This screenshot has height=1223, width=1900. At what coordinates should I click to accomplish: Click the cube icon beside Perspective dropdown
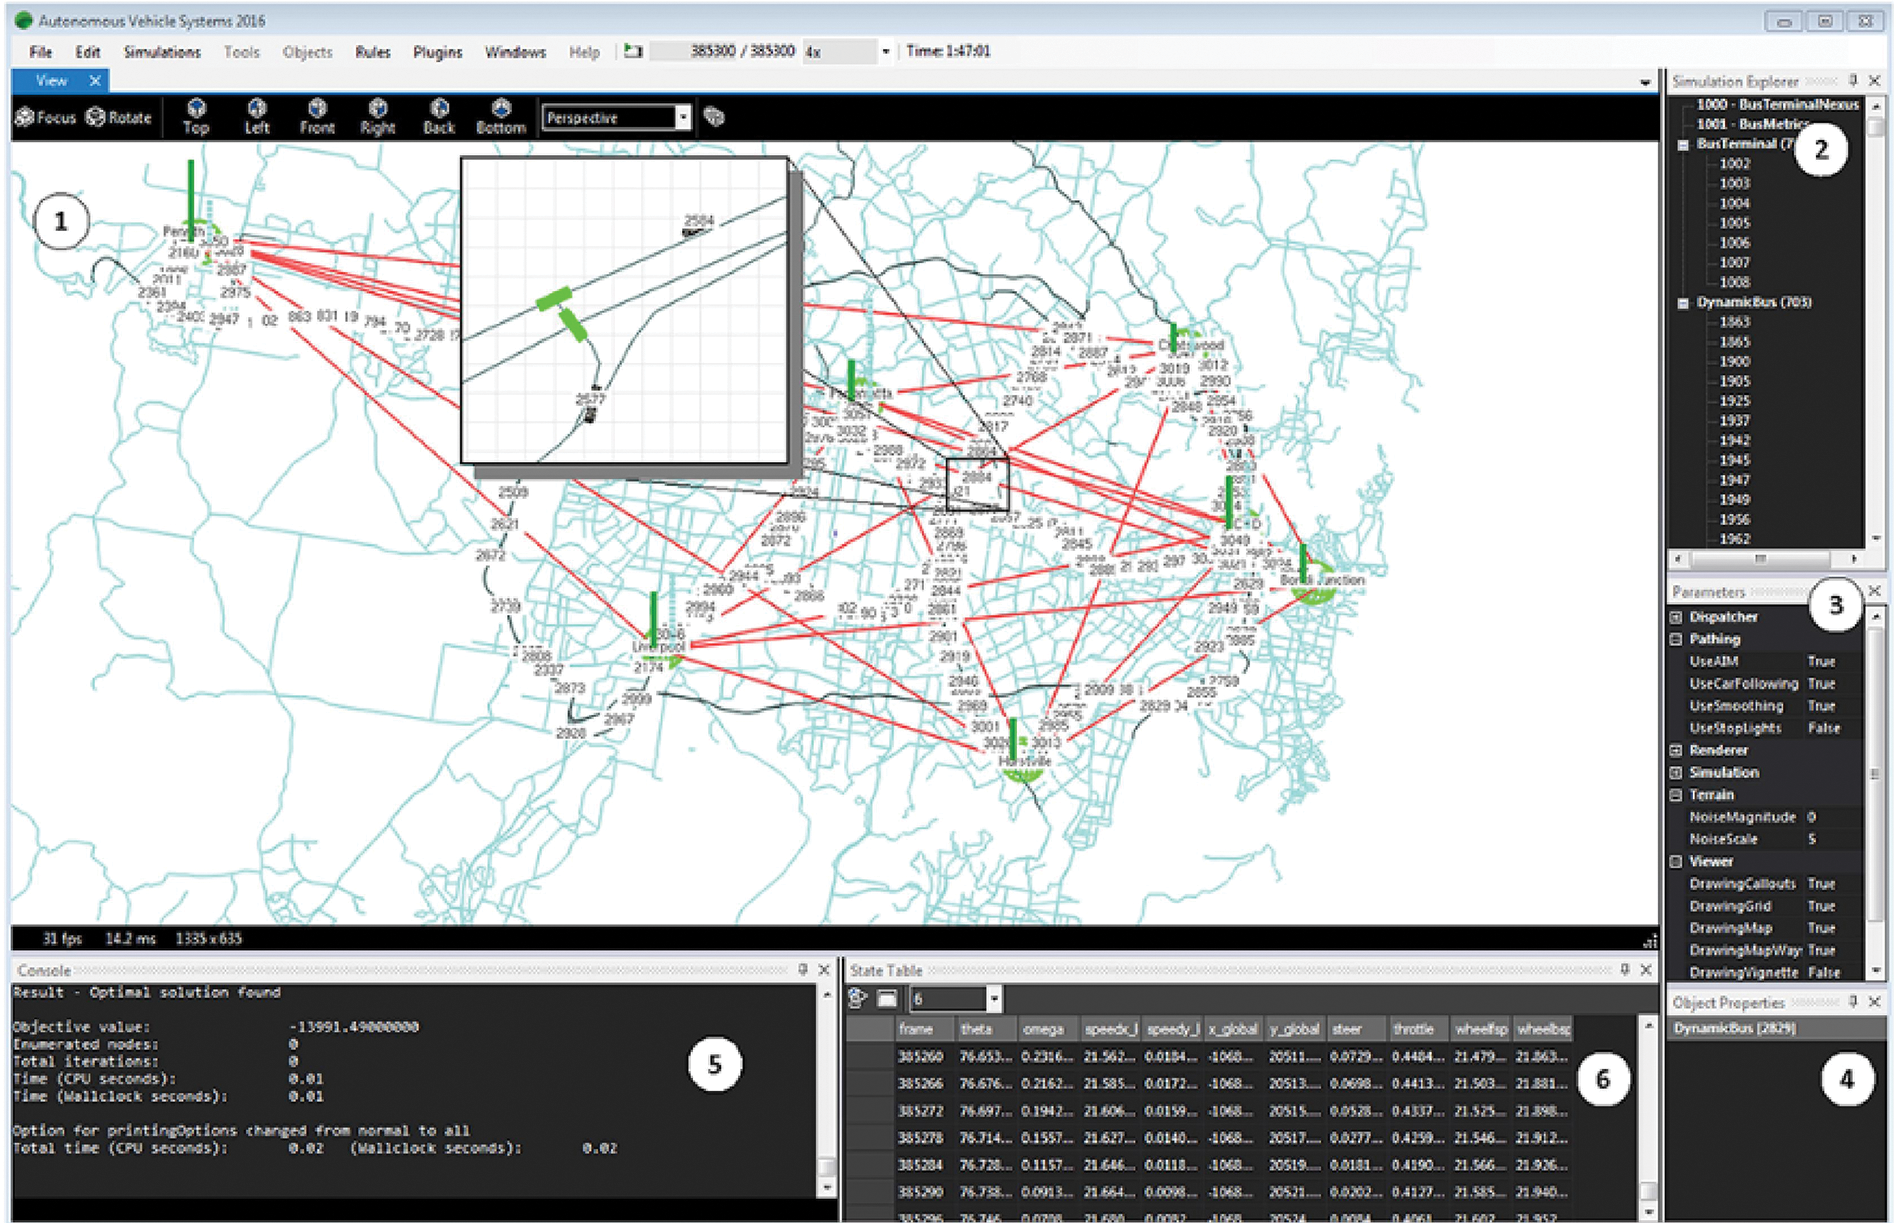tap(714, 117)
